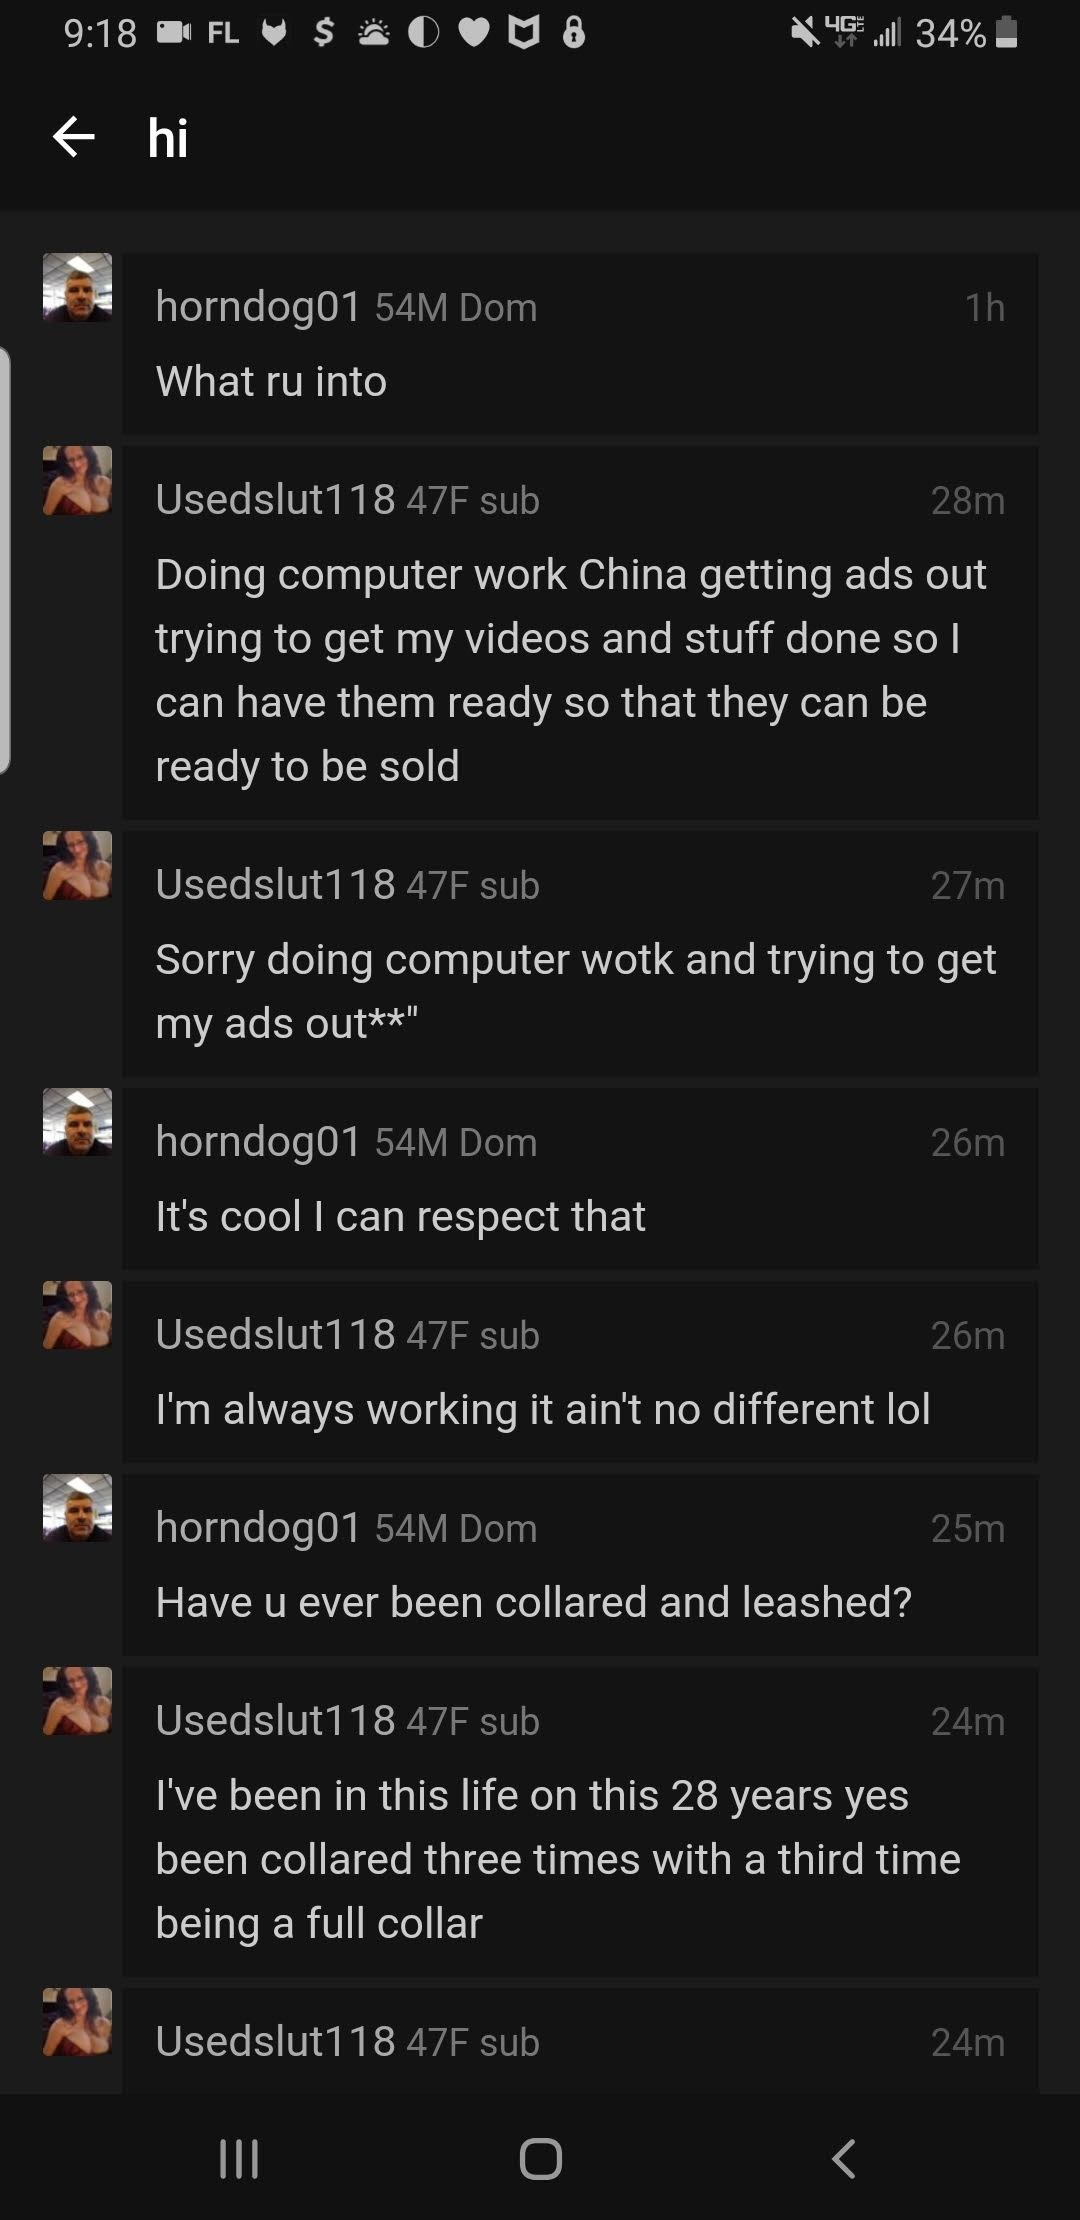
Task: Open avatar beside "Doing computer work" message
Action: point(78,481)
